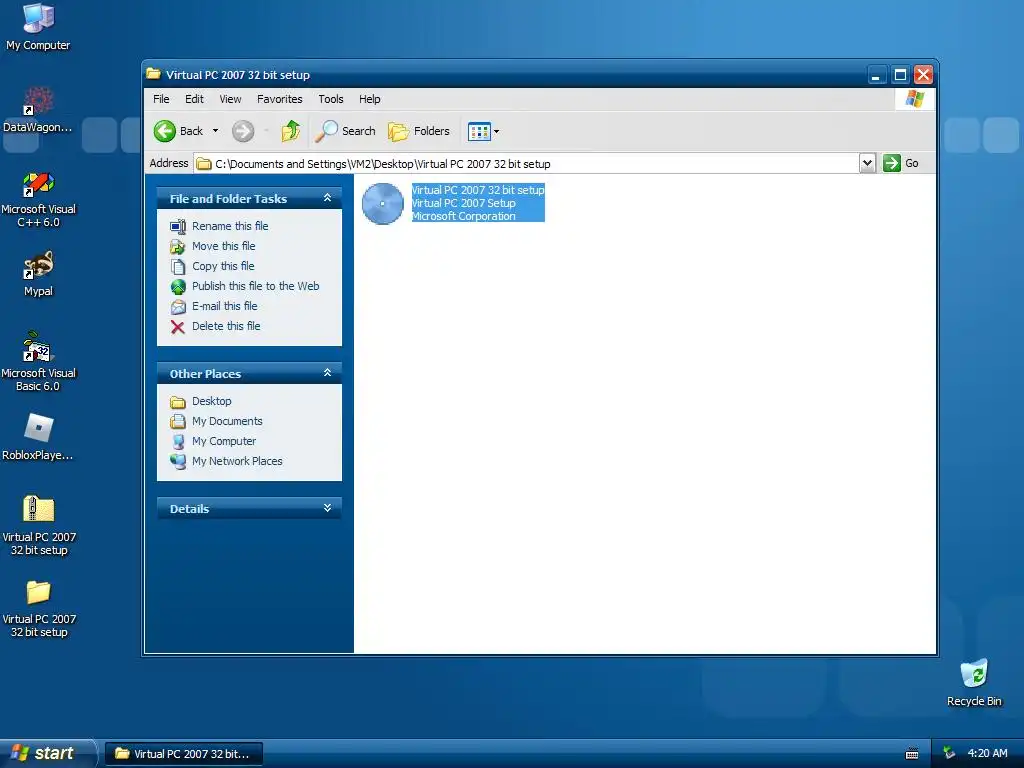Collapse the File and Folder Tasks panel

point(327,198)
